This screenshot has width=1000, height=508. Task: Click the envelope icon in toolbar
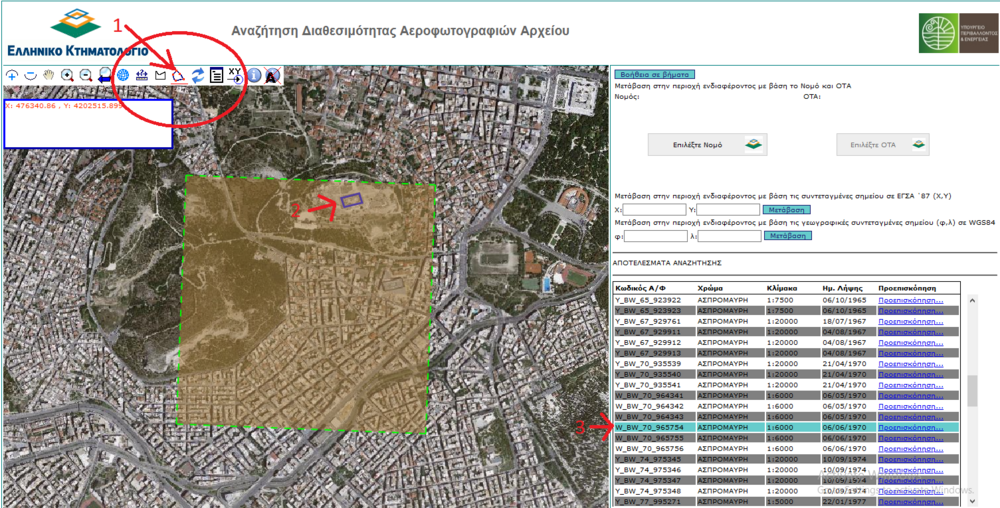160,75
